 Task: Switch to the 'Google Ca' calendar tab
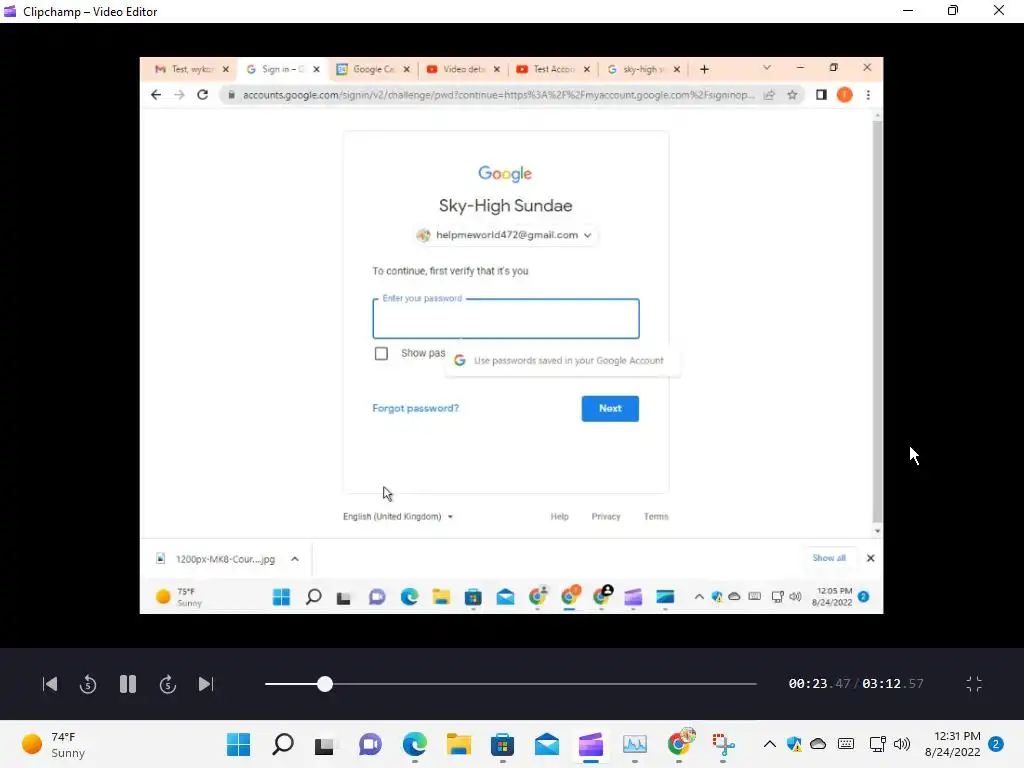(x=366, y=69)
